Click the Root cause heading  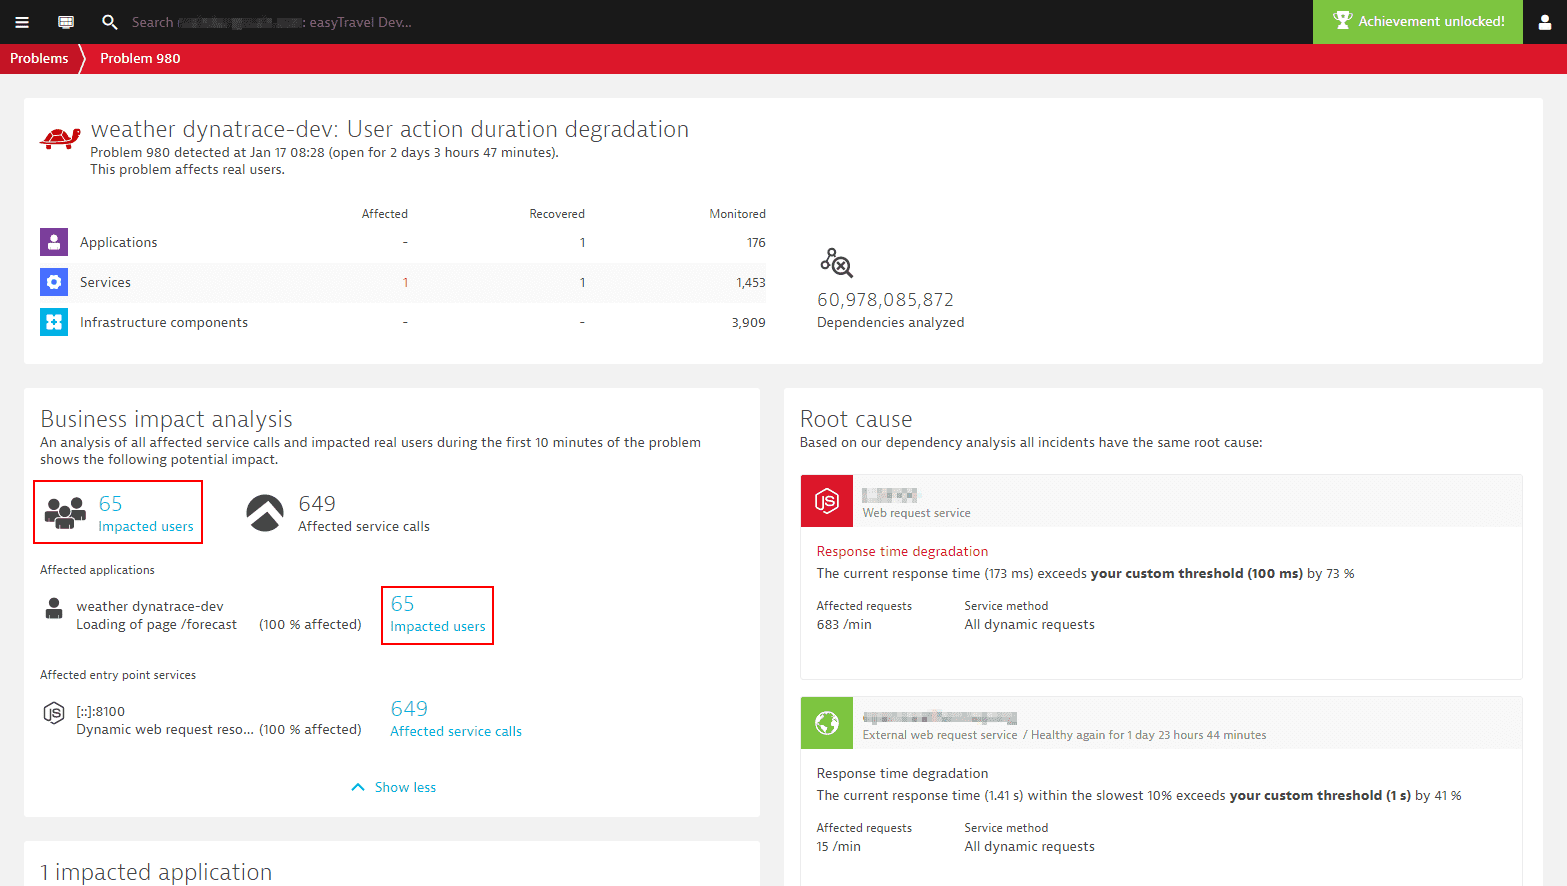856,419
